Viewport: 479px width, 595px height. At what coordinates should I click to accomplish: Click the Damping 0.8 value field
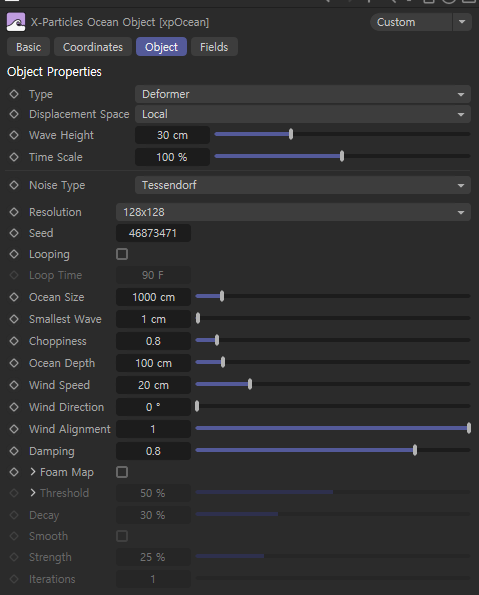153,451
